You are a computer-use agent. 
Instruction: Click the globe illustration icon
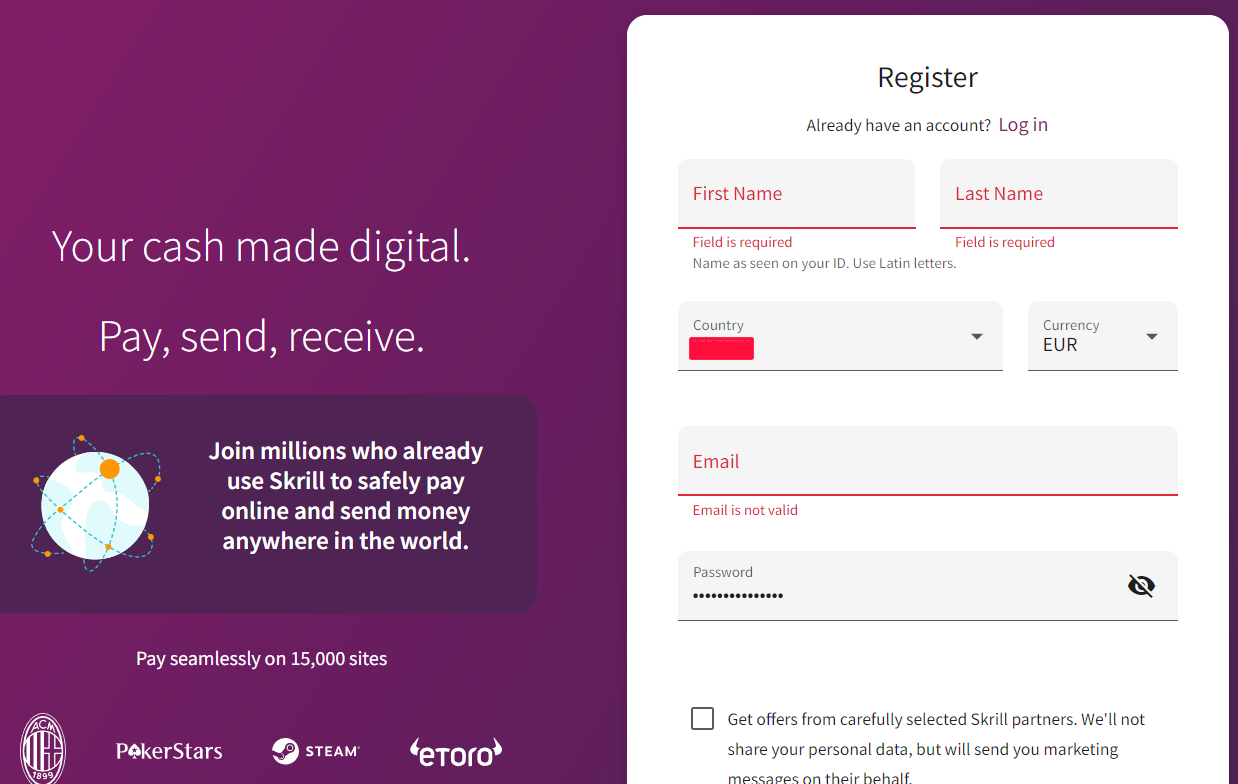click(96, 504)
